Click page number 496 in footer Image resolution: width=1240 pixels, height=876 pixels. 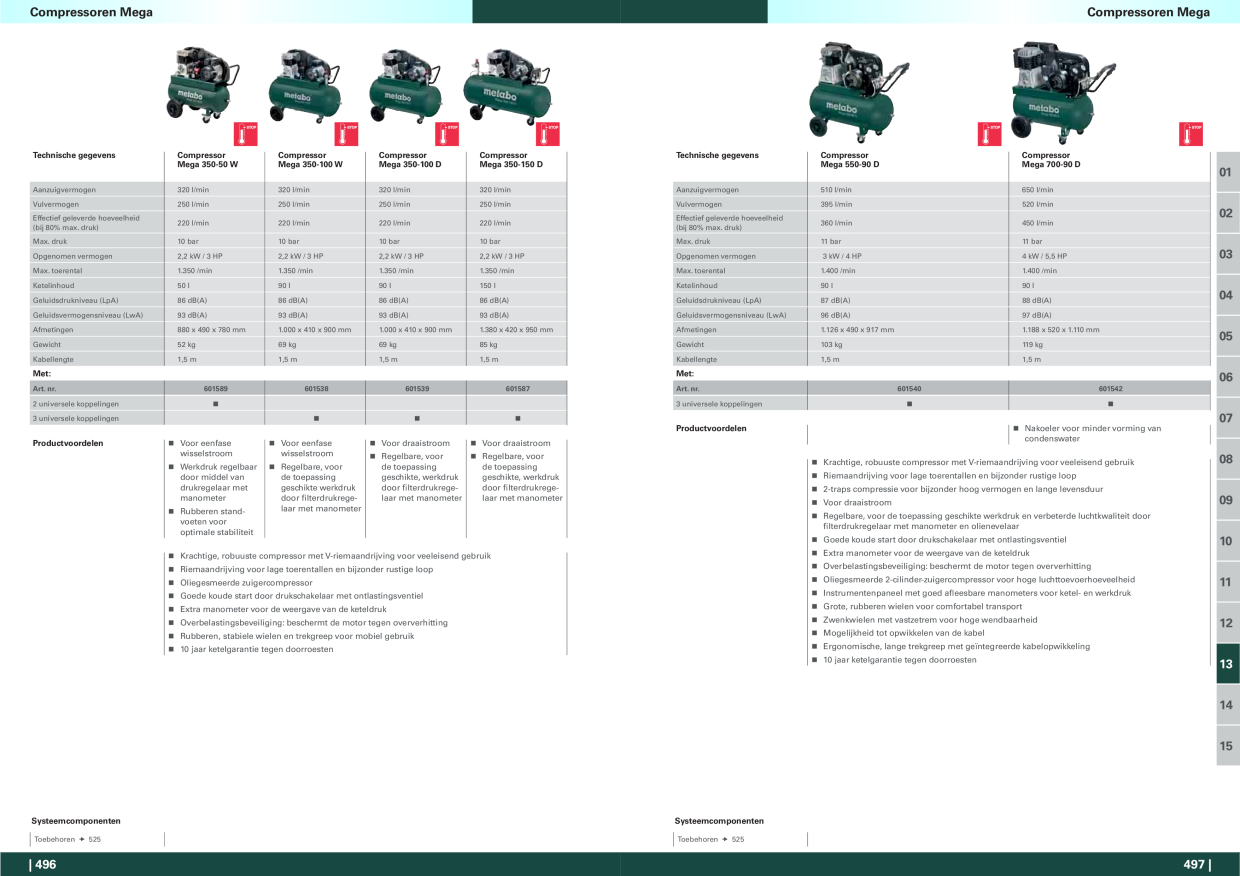46,865
